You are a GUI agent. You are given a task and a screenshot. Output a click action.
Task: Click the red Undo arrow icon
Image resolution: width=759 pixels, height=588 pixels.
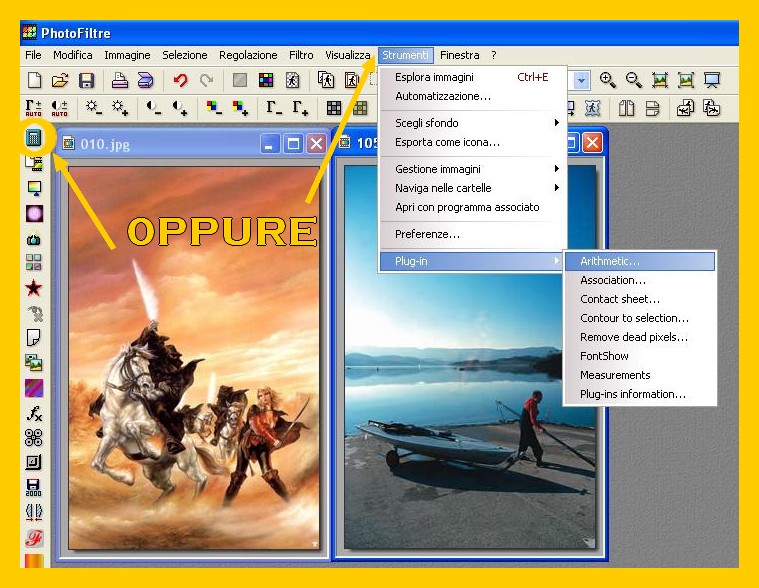point(180,81)
